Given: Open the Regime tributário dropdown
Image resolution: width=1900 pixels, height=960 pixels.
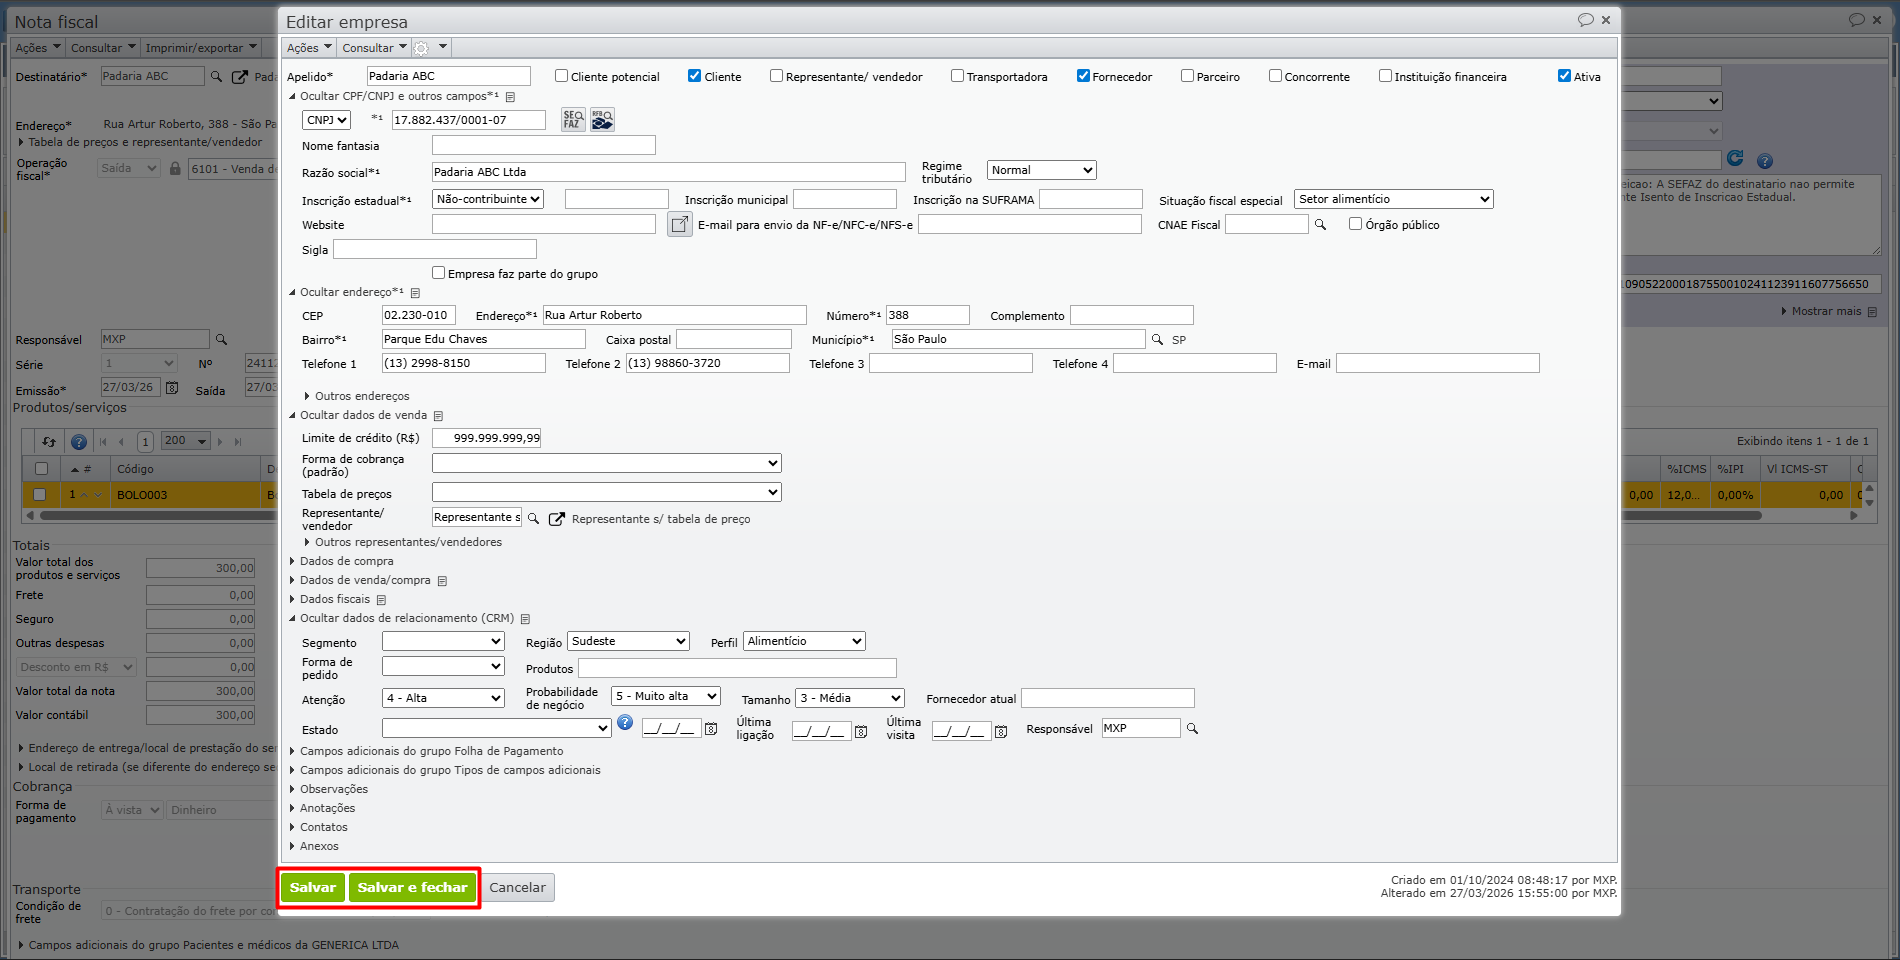Looking at the screenshot, I should 1041,170.
